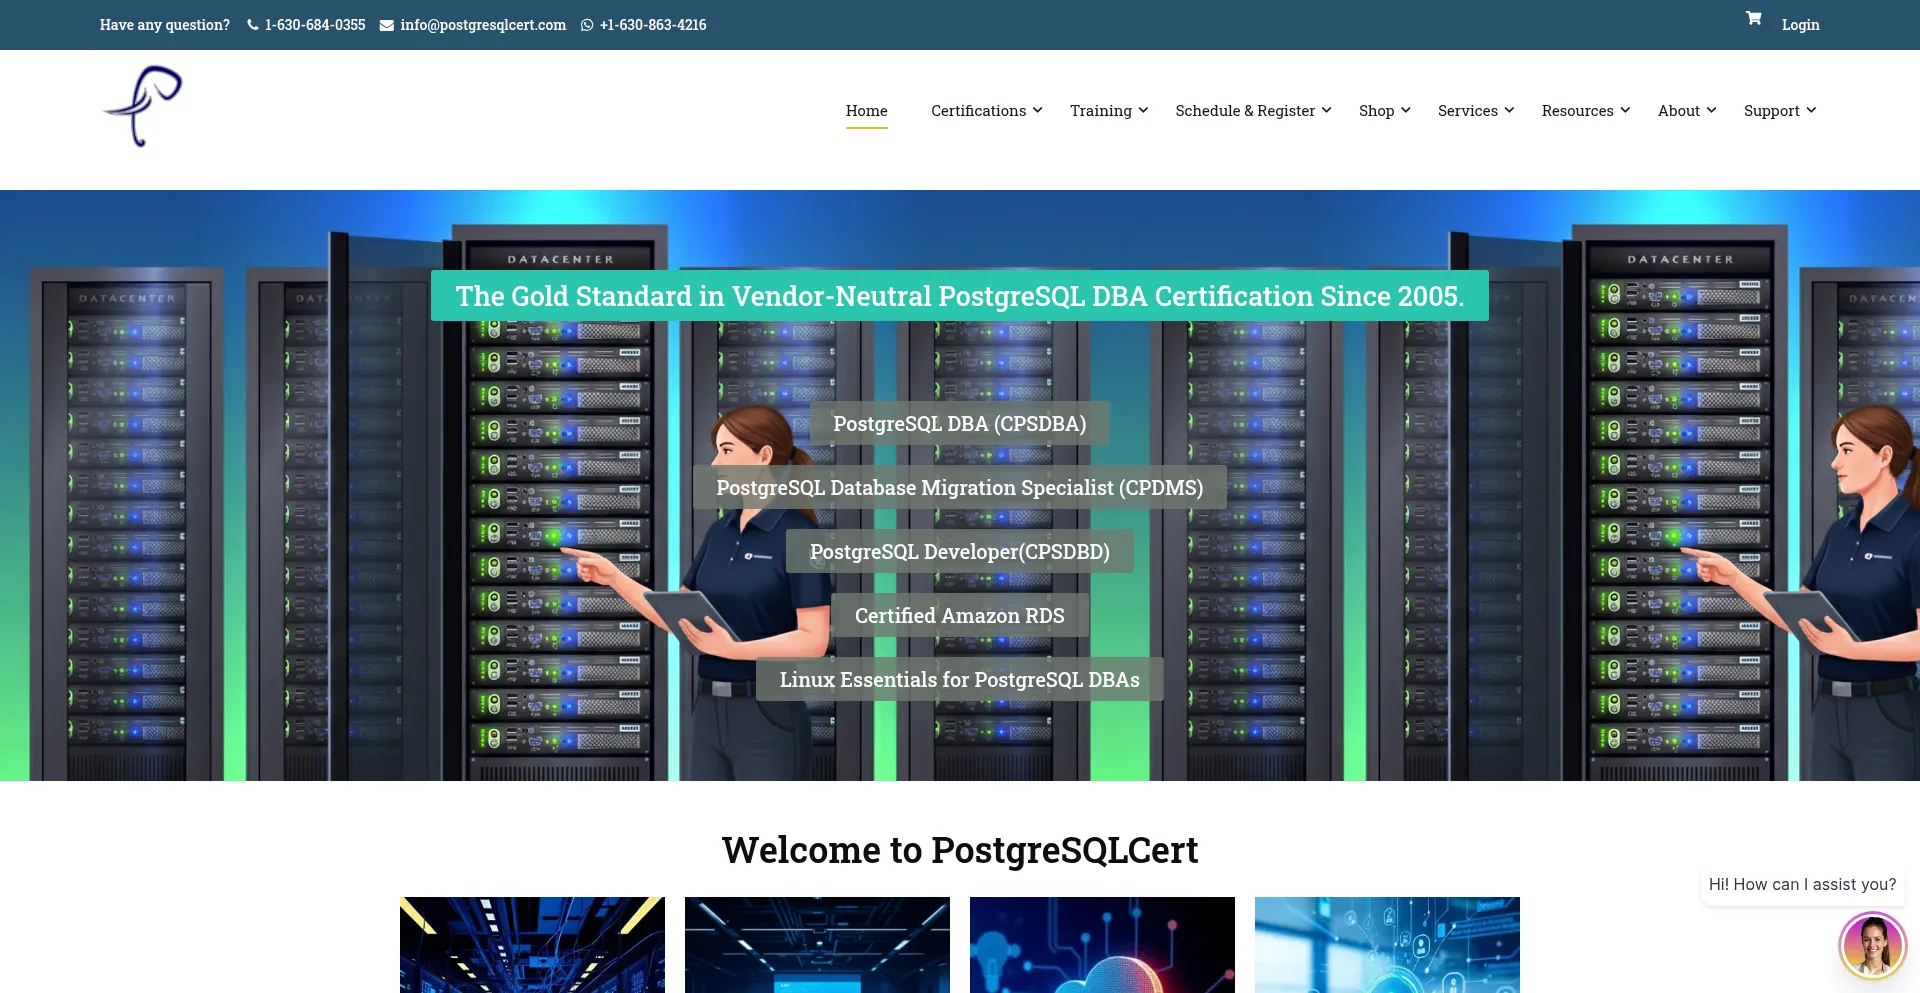
Task: Open the second server corridor thumbnail
Action: tap(817, 945)
